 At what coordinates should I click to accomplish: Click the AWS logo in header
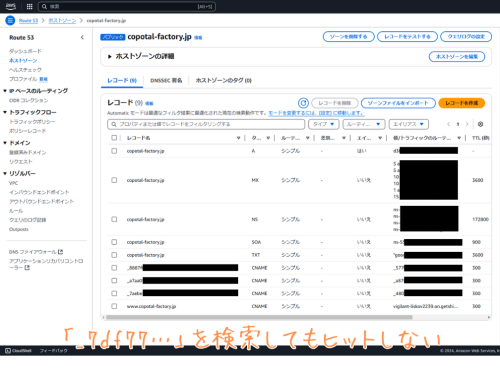pos(11,6)
